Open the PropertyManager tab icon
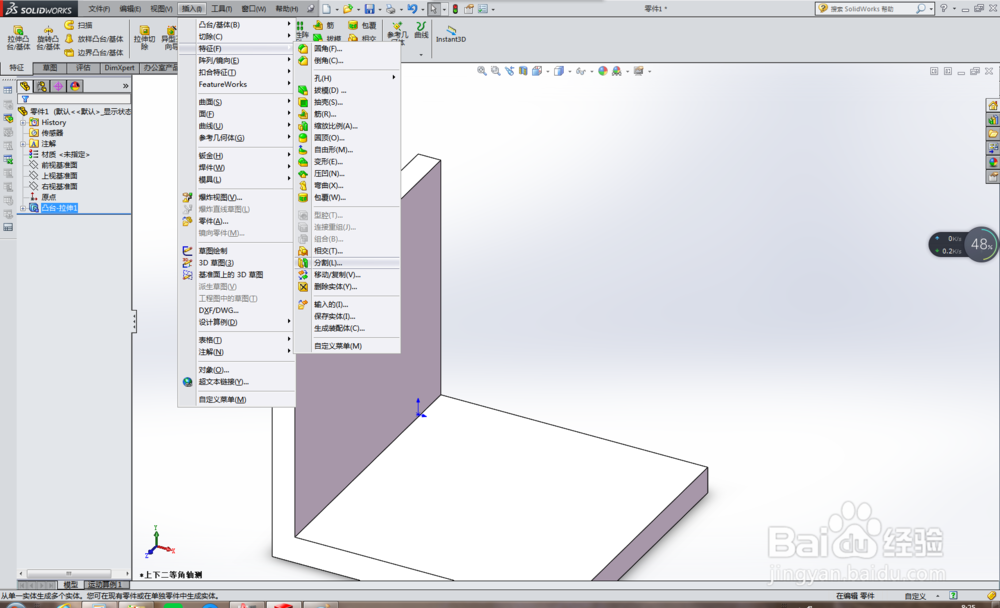Image resolution: width=1000 pixels, height=608 pixels. (41, 86)
